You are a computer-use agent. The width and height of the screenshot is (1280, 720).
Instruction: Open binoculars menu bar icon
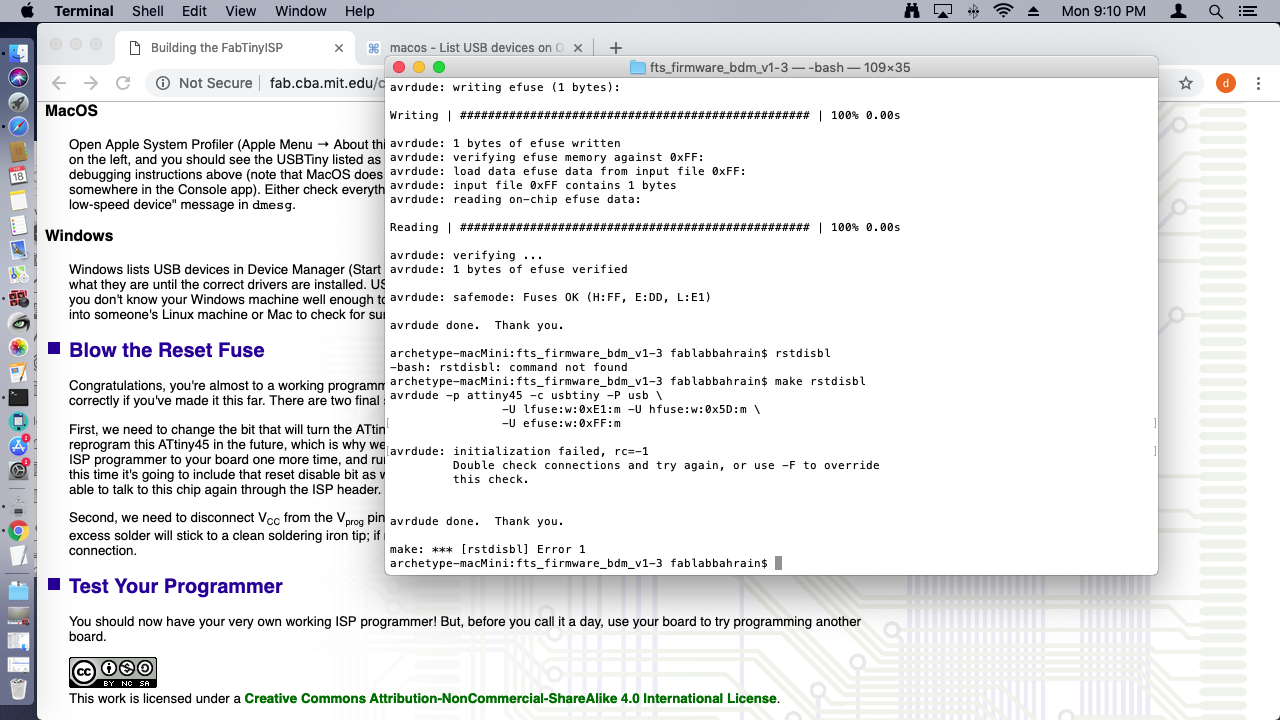point(911,11)
